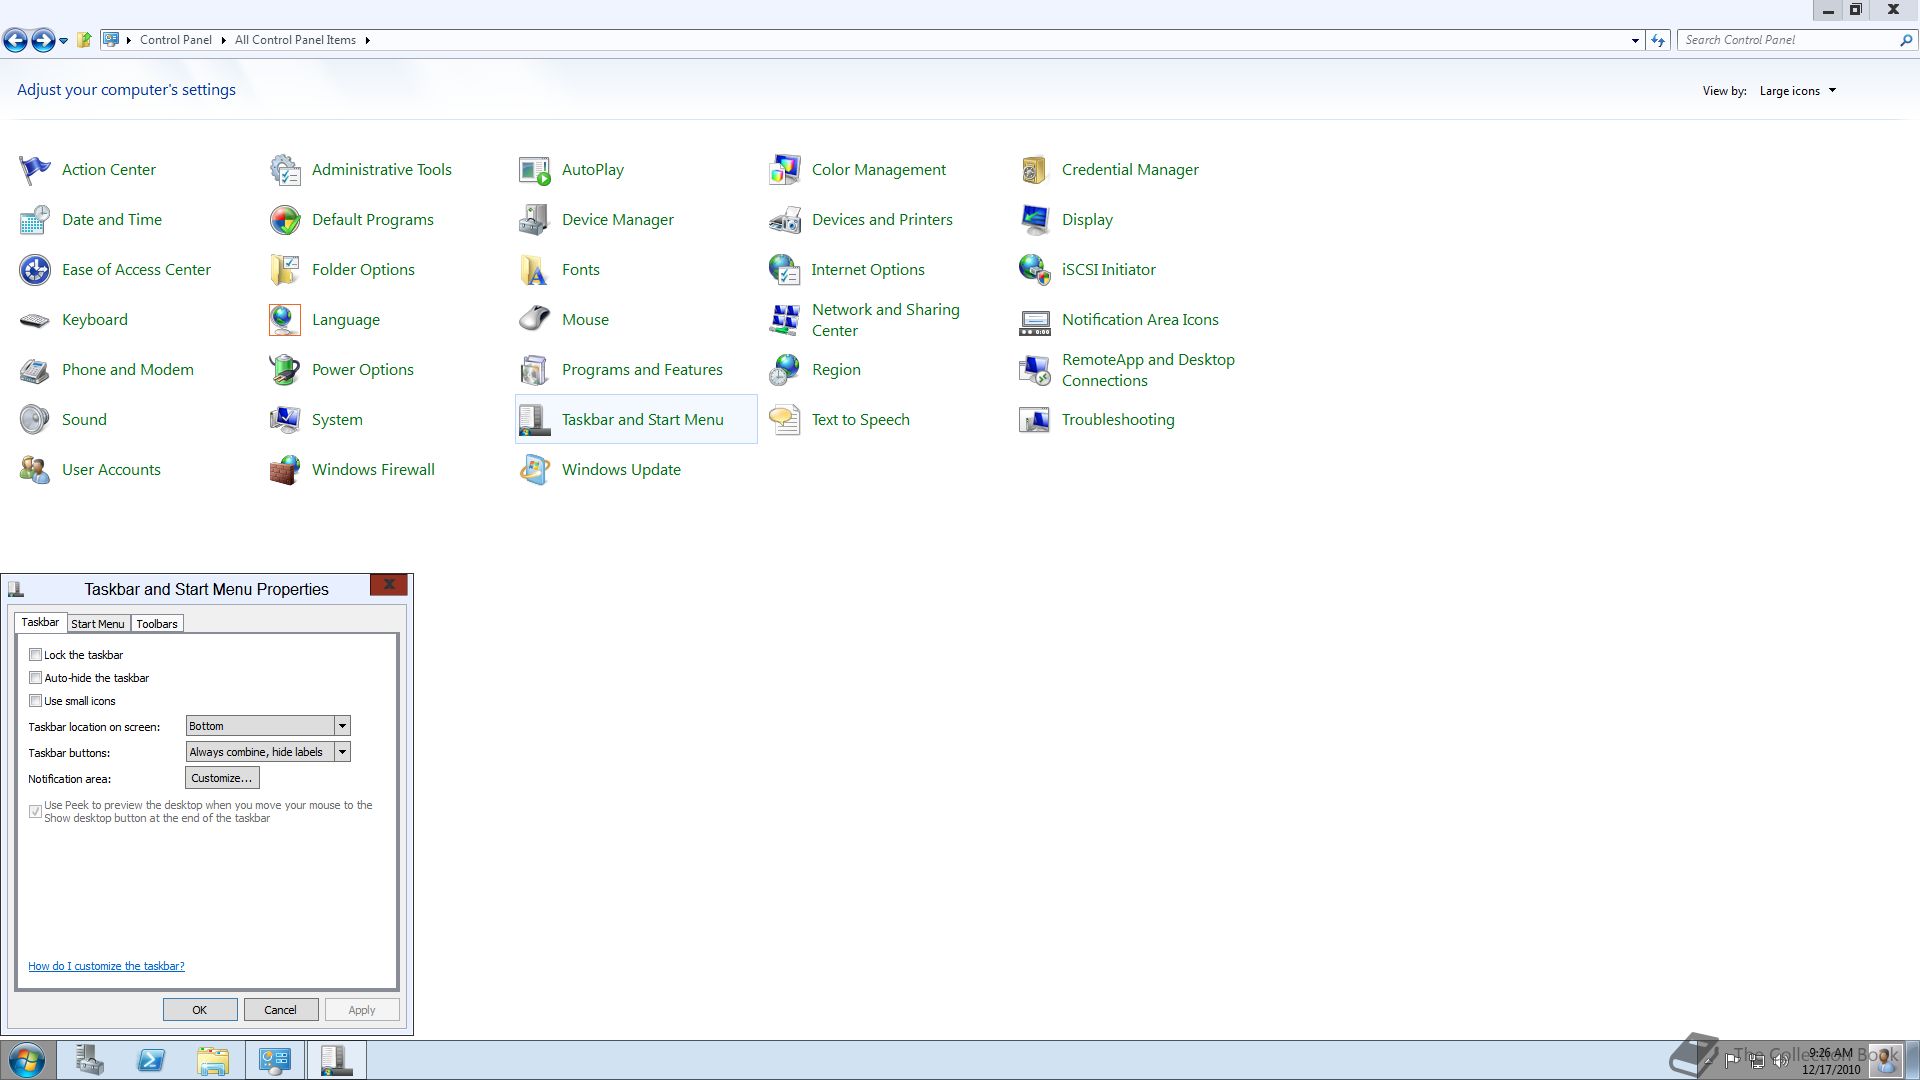Image resolution: width=1920 pixels, height=1080 pixels.
Task: Switch to the Toolbars tab
Action: [157, 624]
